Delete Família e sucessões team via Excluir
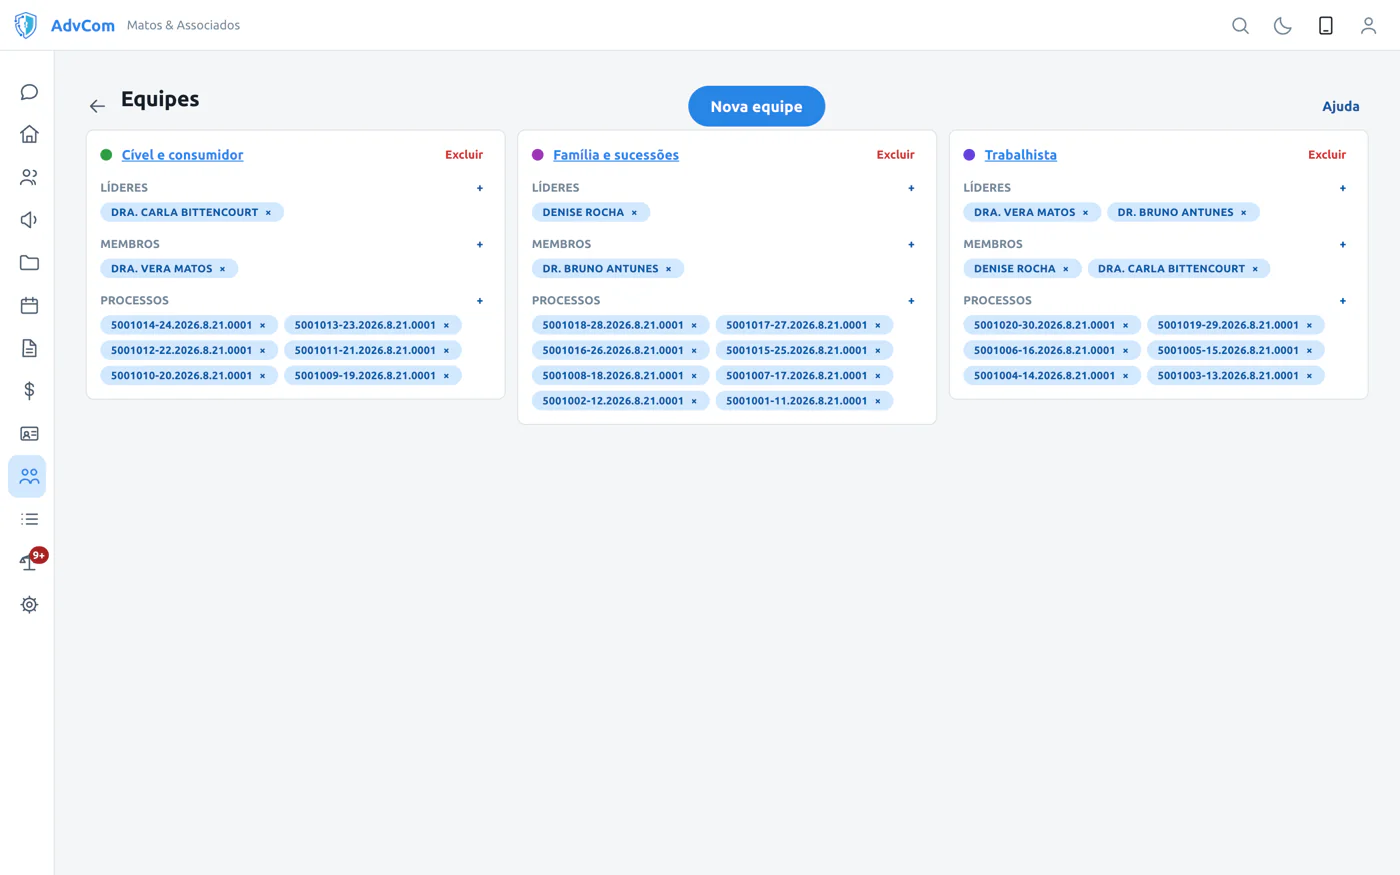 point(895,155)
